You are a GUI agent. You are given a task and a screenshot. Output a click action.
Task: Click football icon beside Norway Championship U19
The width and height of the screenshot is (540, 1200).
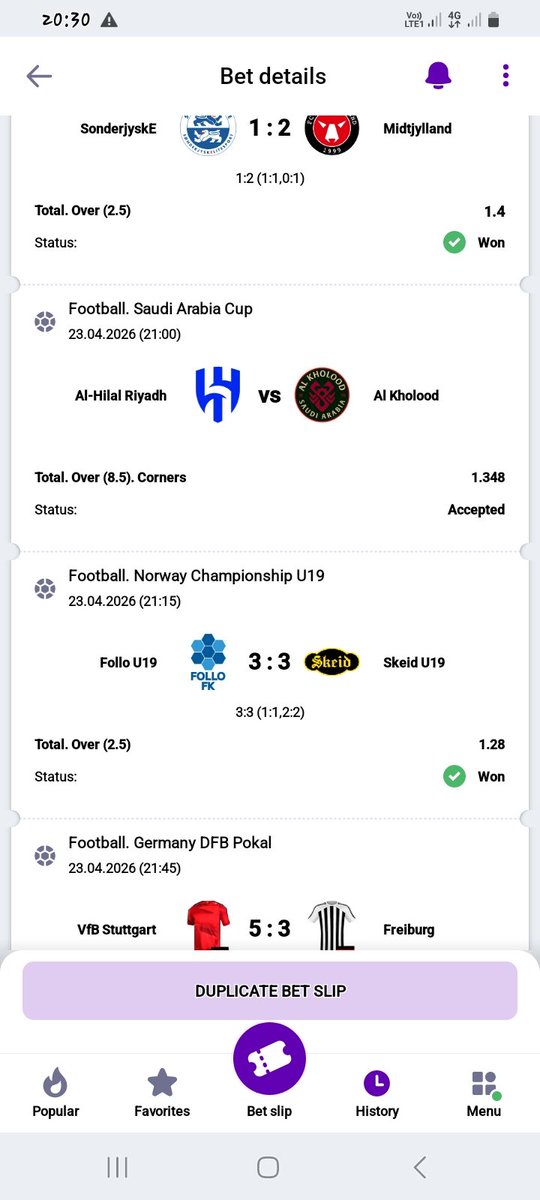tap(45, 588)
